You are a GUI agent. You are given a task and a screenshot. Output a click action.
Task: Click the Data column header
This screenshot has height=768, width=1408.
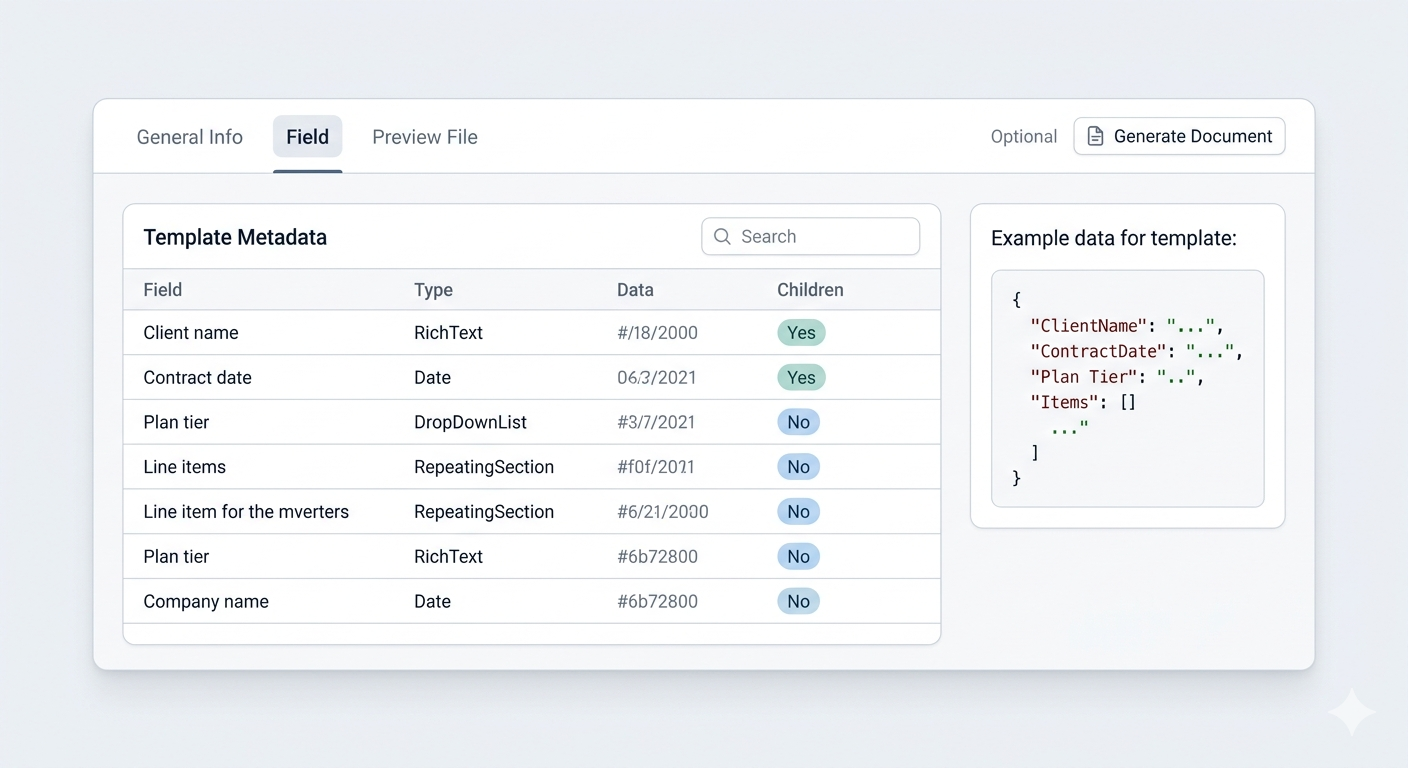pyautogui.click(x=635, y=290)
